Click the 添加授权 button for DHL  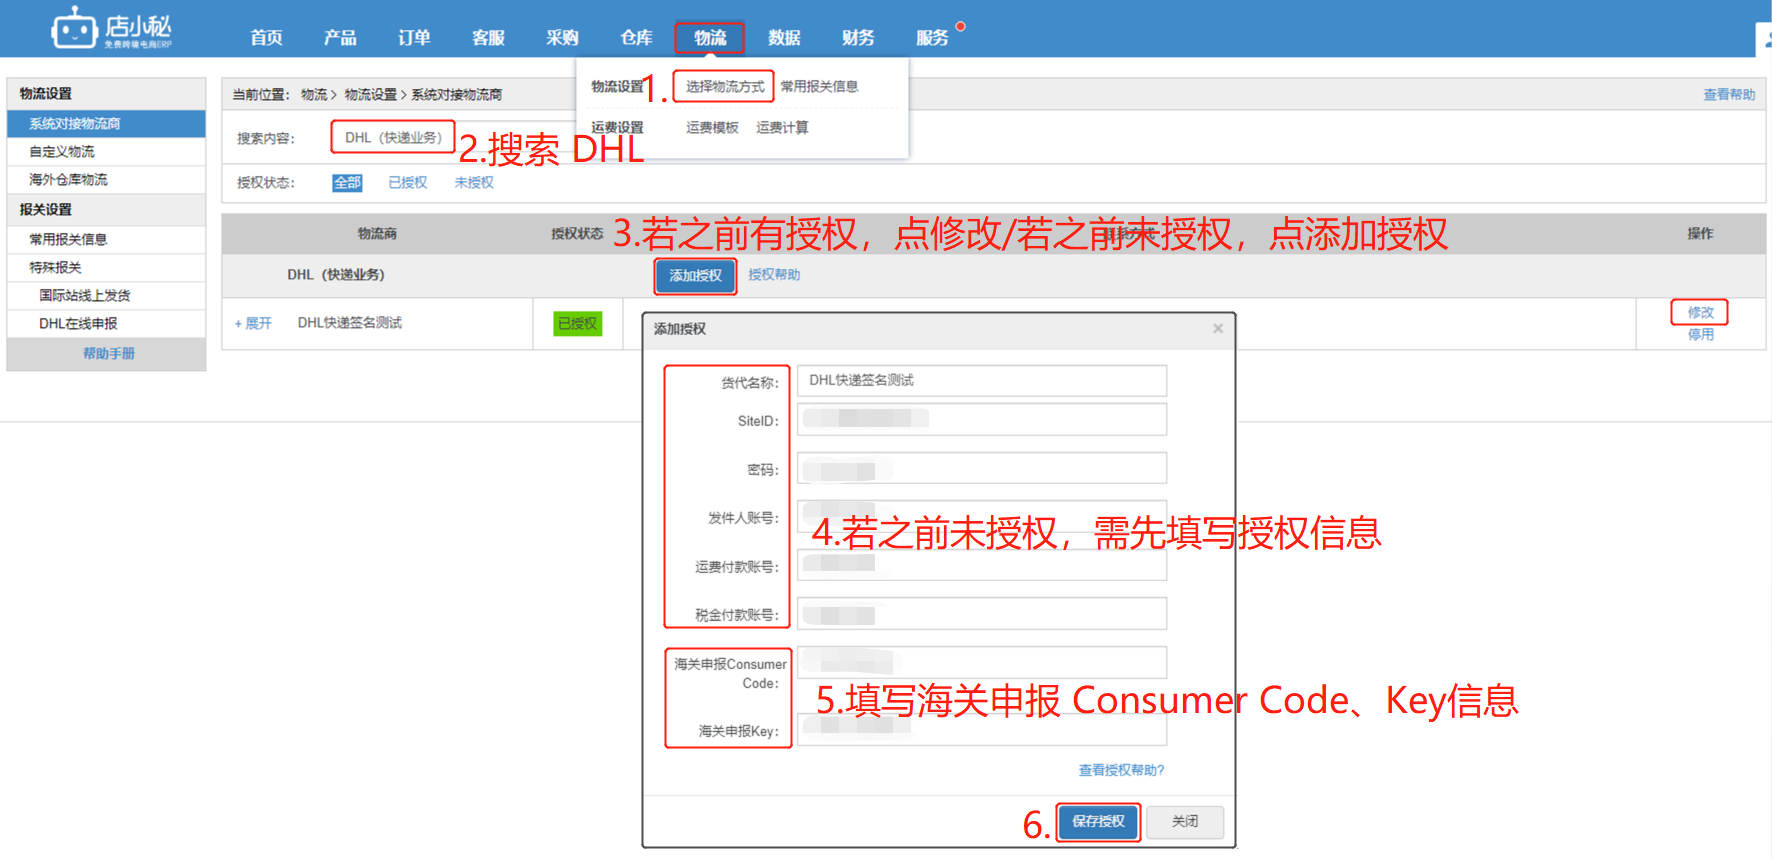(x=695, y=276)
